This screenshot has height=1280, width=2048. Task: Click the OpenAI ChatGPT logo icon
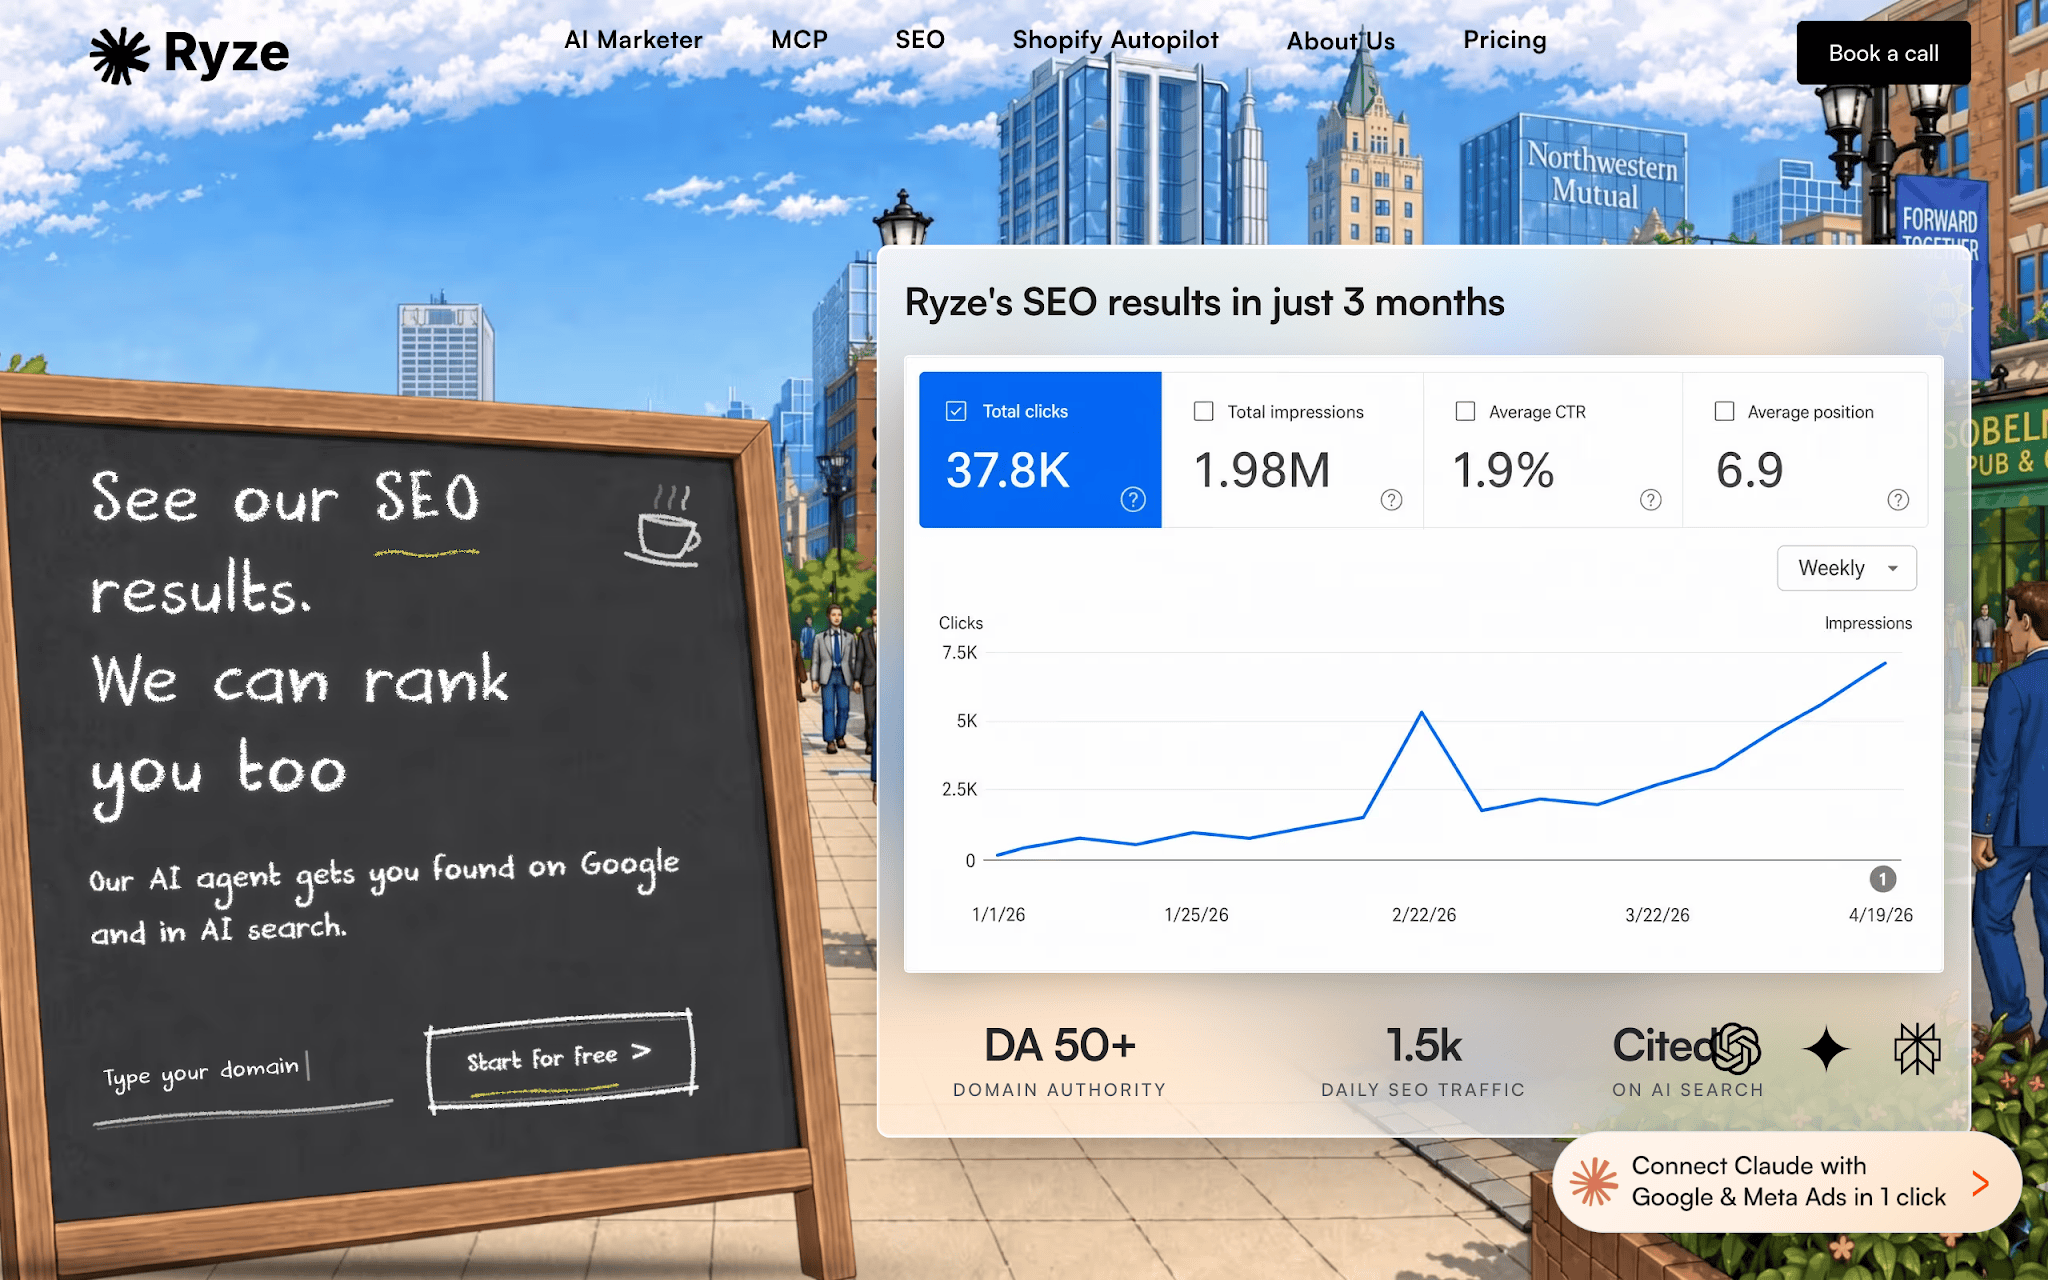click(1736, 1049)
